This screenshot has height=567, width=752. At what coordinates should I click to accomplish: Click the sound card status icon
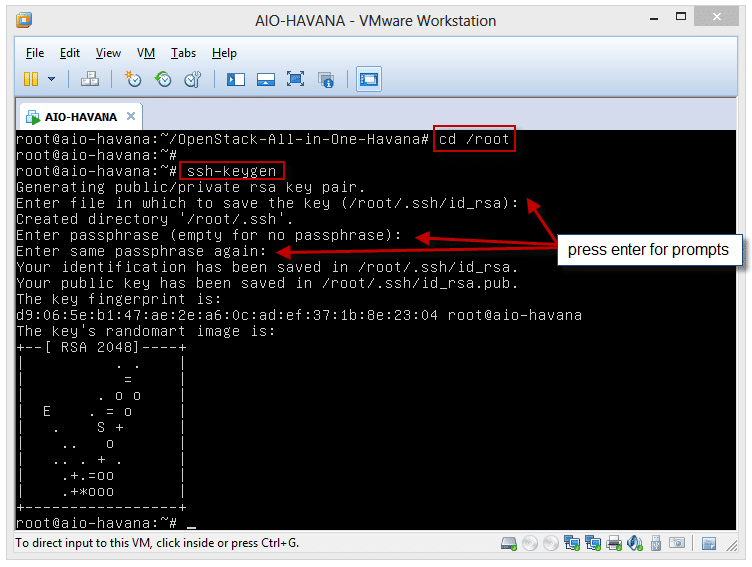tap(635, 544)
